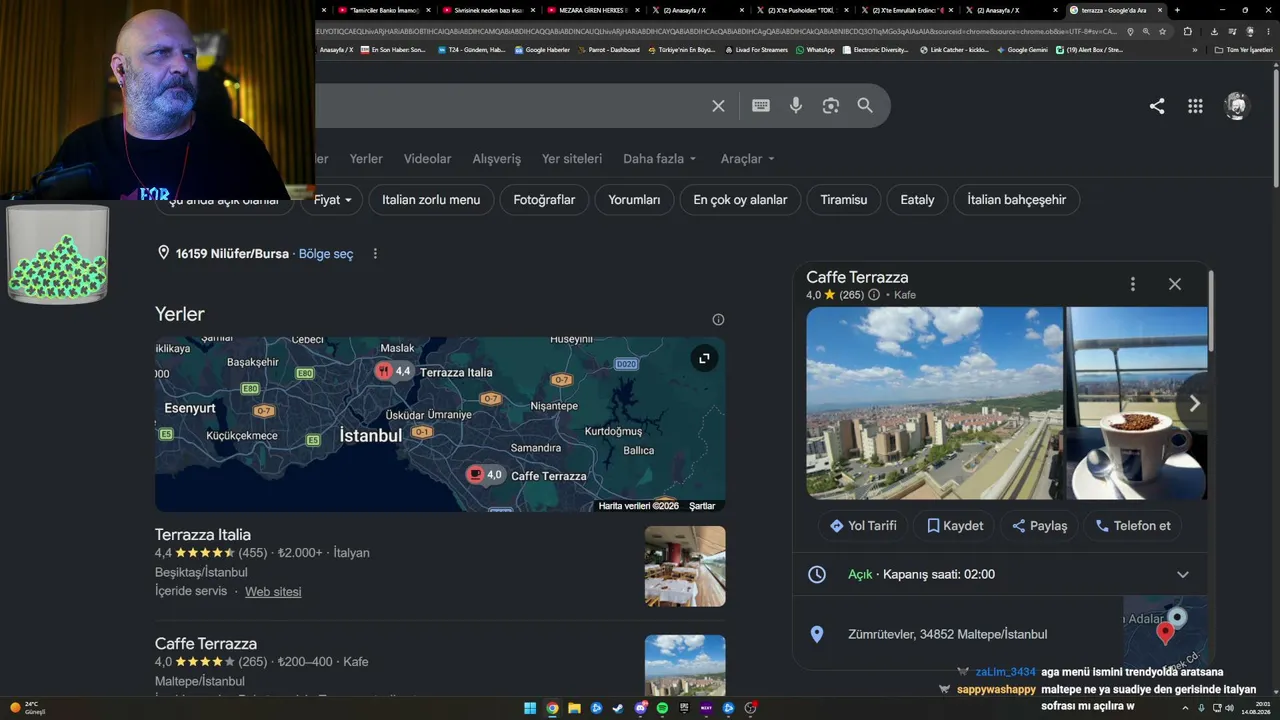Show hidden system tray icons
Image resolution: width=1280 pixels, height=720 pixels.
click(1186, 708)
